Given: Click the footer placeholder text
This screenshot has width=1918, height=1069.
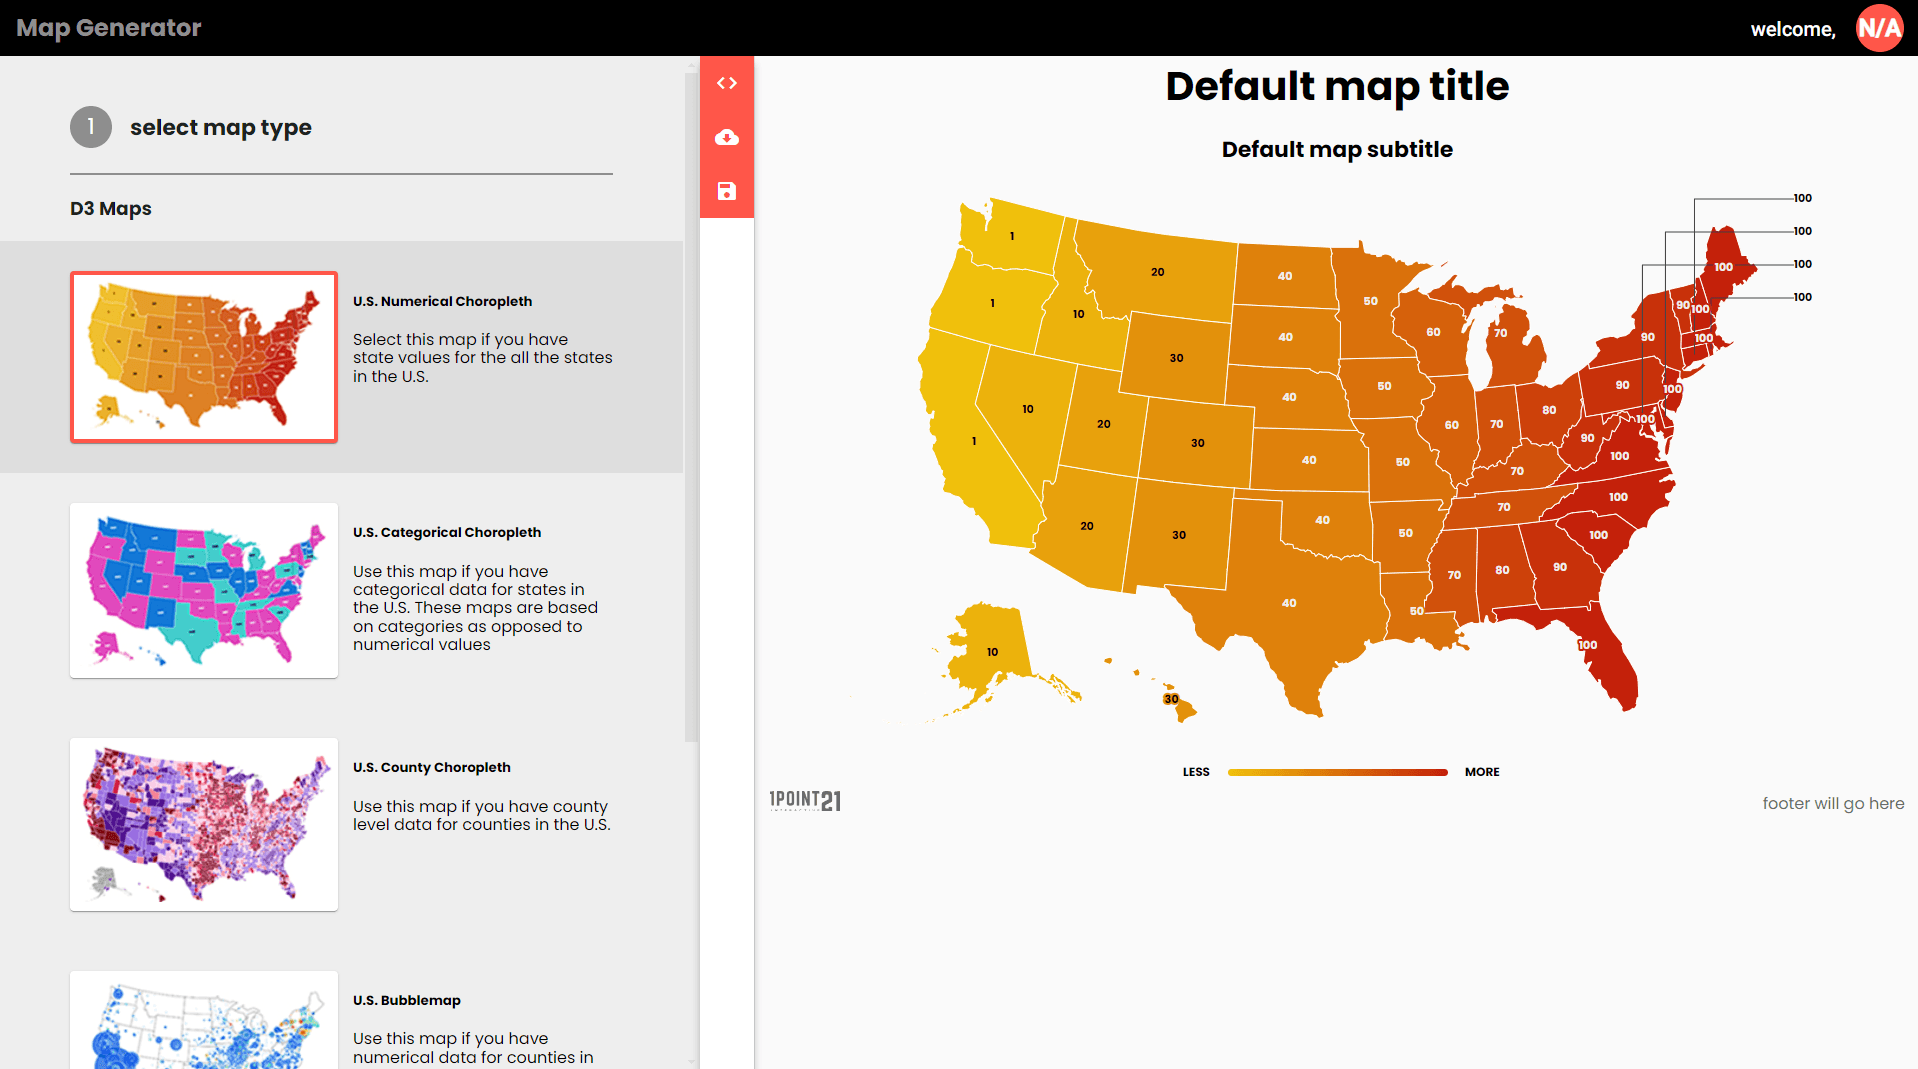Looking at the screenshot, I should (1833, 803).
